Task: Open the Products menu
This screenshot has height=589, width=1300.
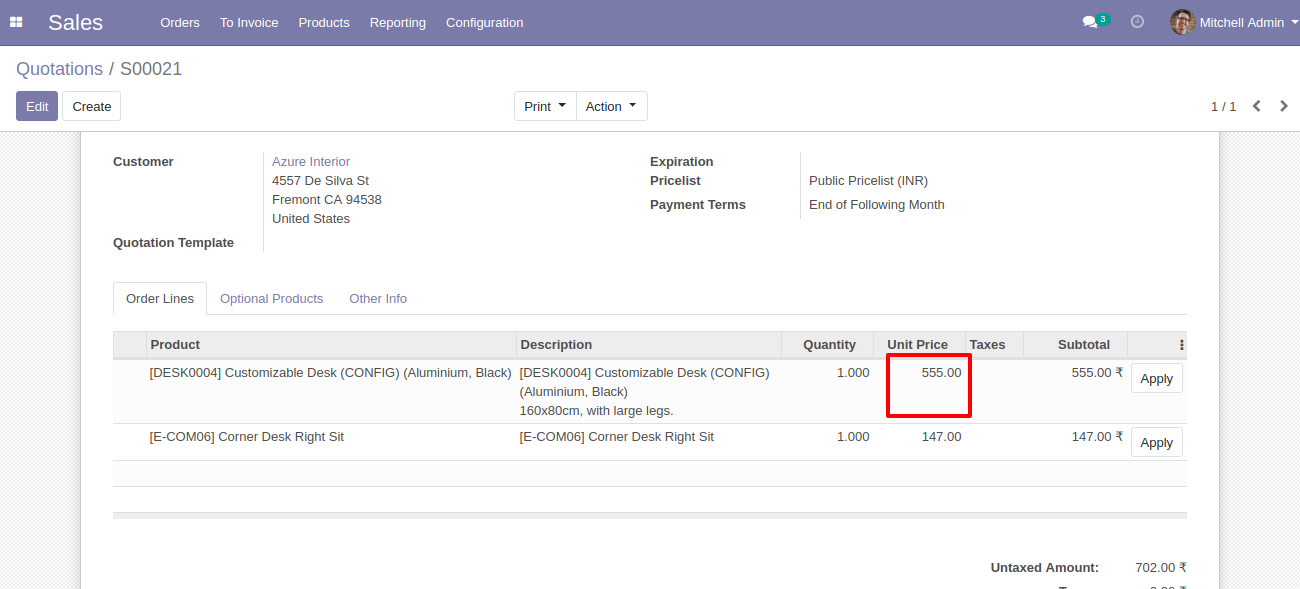Action: [x=324, y=22]
